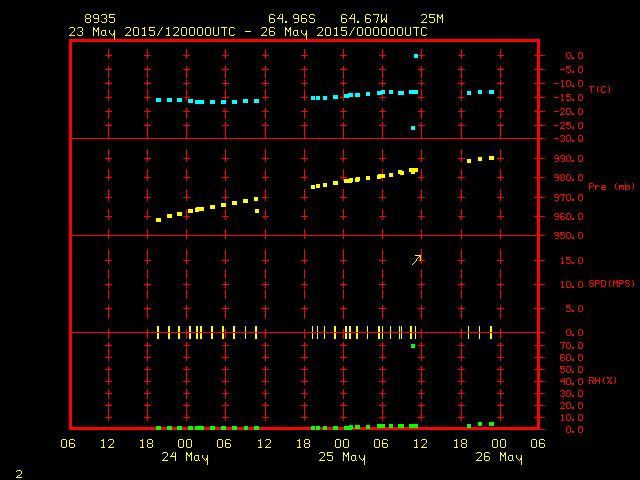This screenshot has width=640, height=480.
Task: Click the station ID 8935 text
Action: (100, 19)
